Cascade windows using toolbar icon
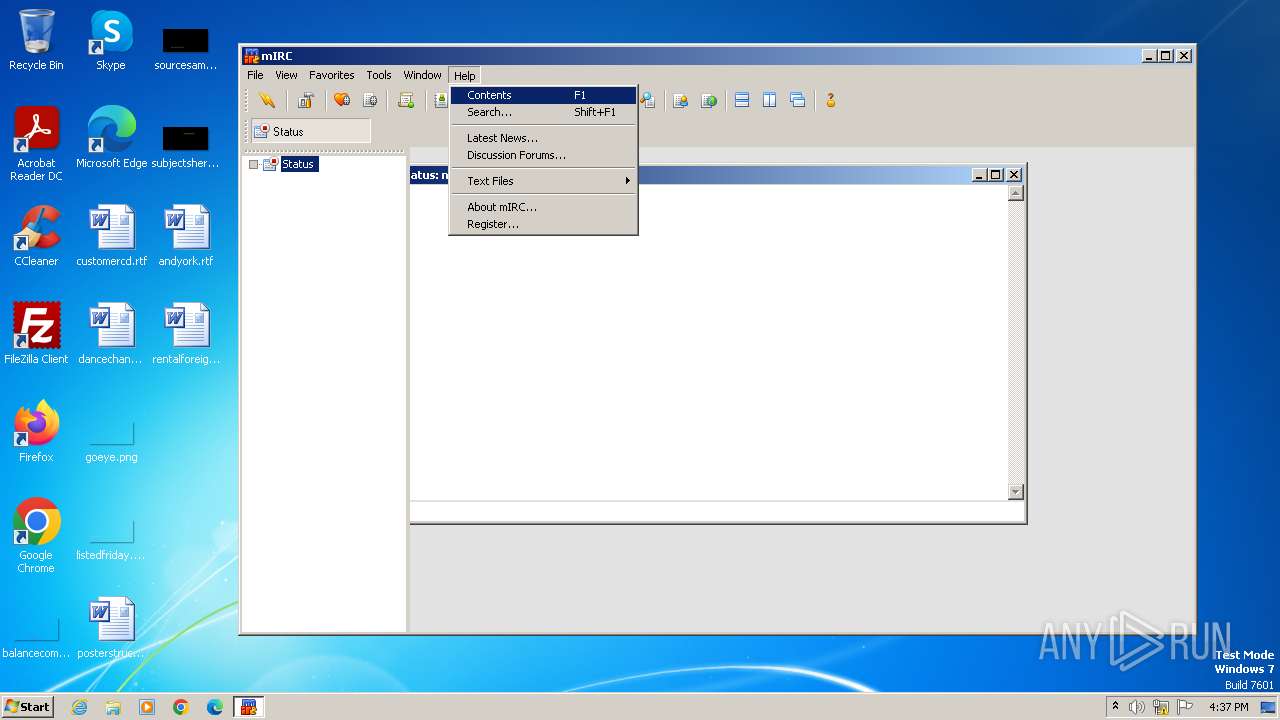The width and height of the screenshot is (1280, 720). 798,100
